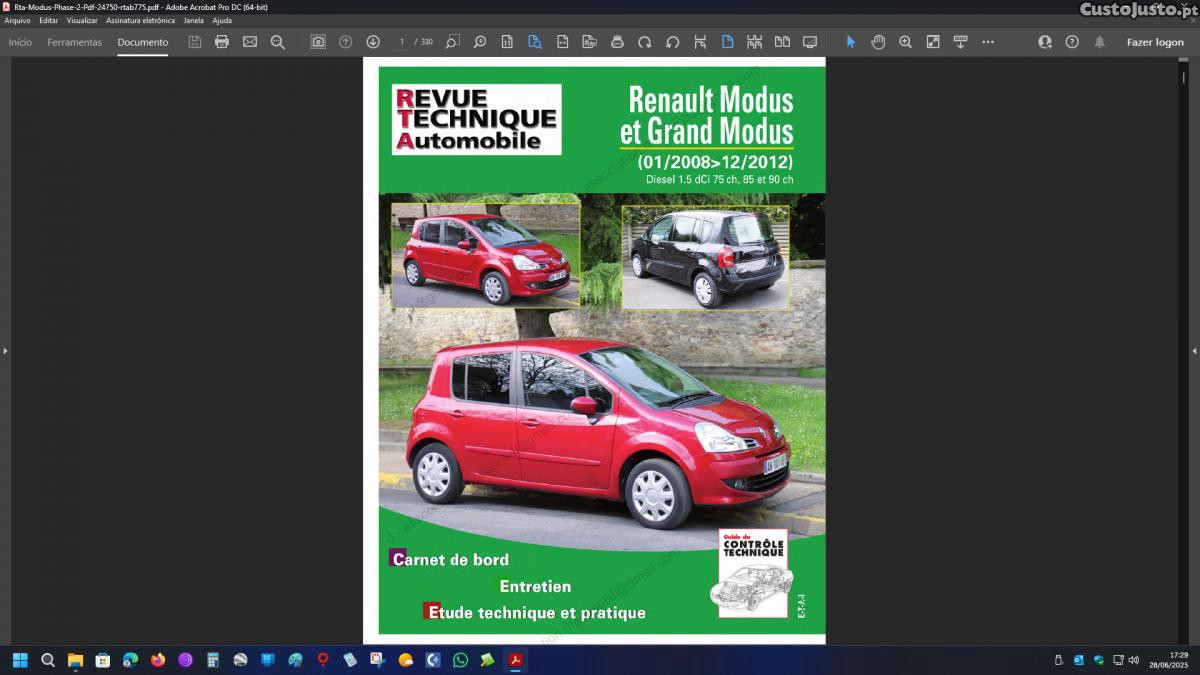The width and height of the screenshot is (1200, 675).
Task: Click the Zoom in magnifier icon
Action: (x=905, y=42)
